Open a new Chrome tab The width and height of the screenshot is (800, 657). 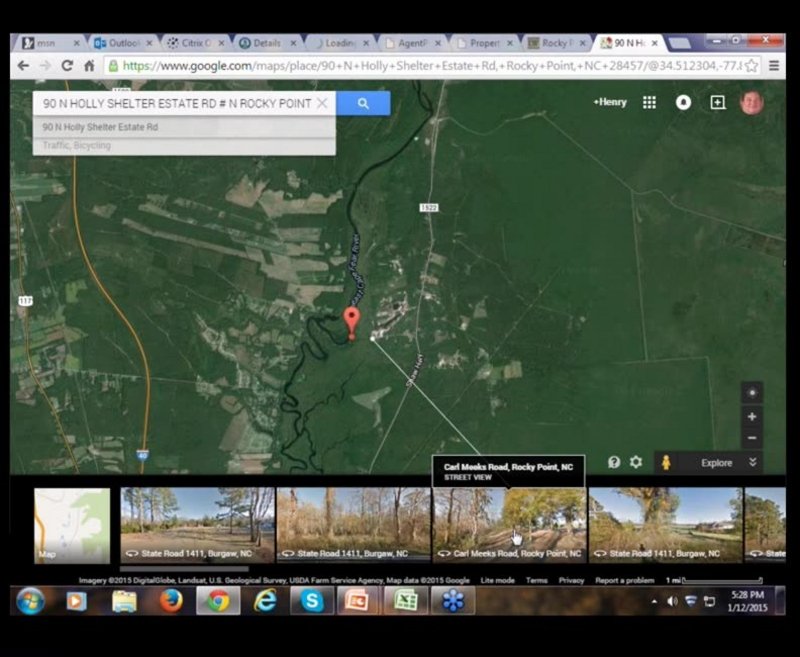(x=679, y=43)
